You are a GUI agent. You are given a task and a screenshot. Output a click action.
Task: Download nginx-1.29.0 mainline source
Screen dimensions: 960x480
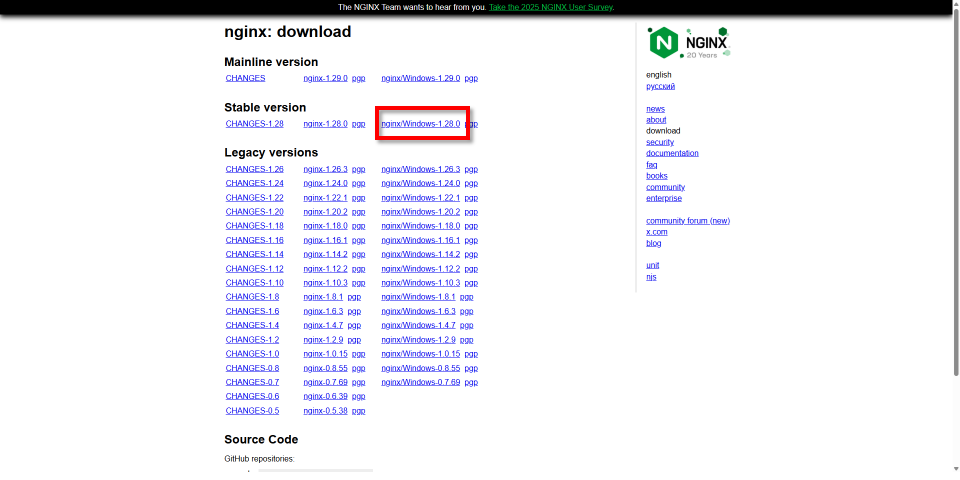pyautogui.click(x=325, y=78)
